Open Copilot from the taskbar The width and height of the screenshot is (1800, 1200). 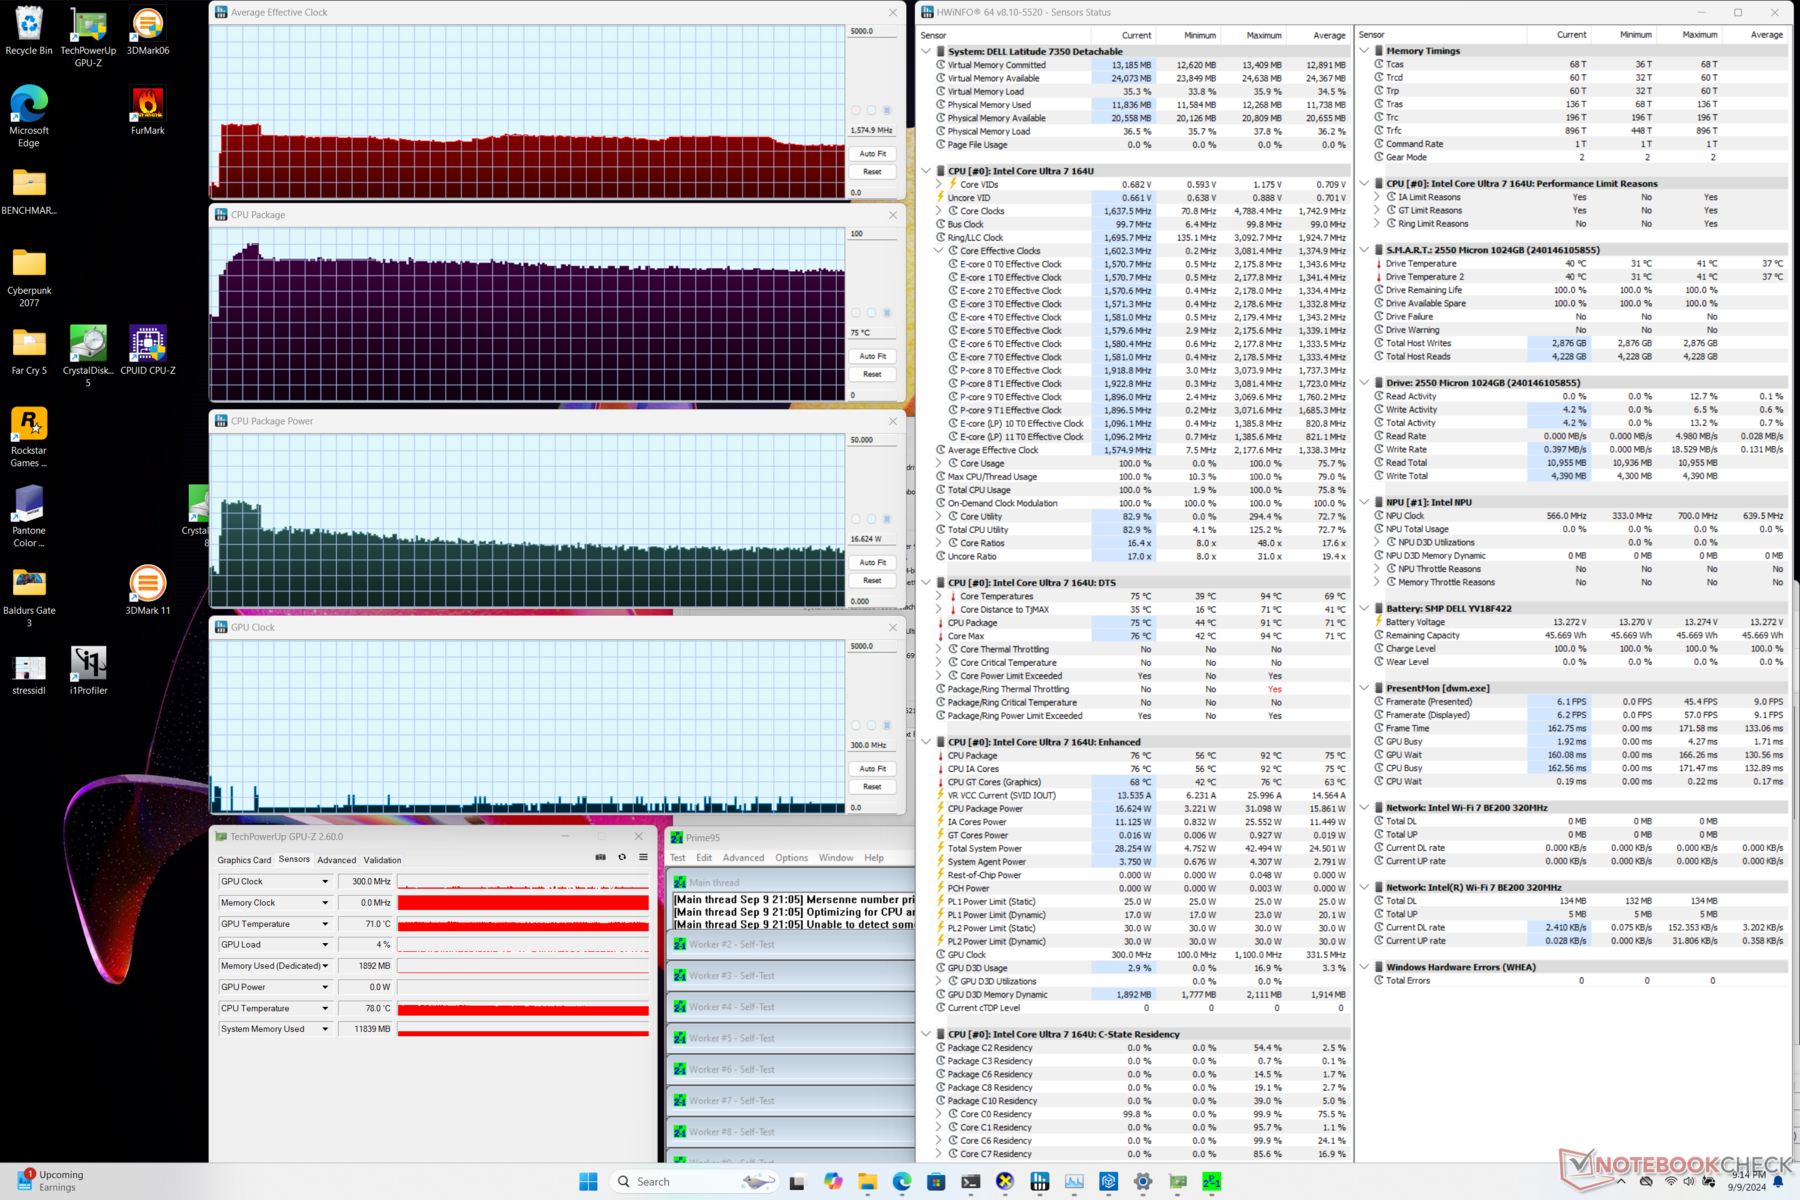(x=833, y=1181)
